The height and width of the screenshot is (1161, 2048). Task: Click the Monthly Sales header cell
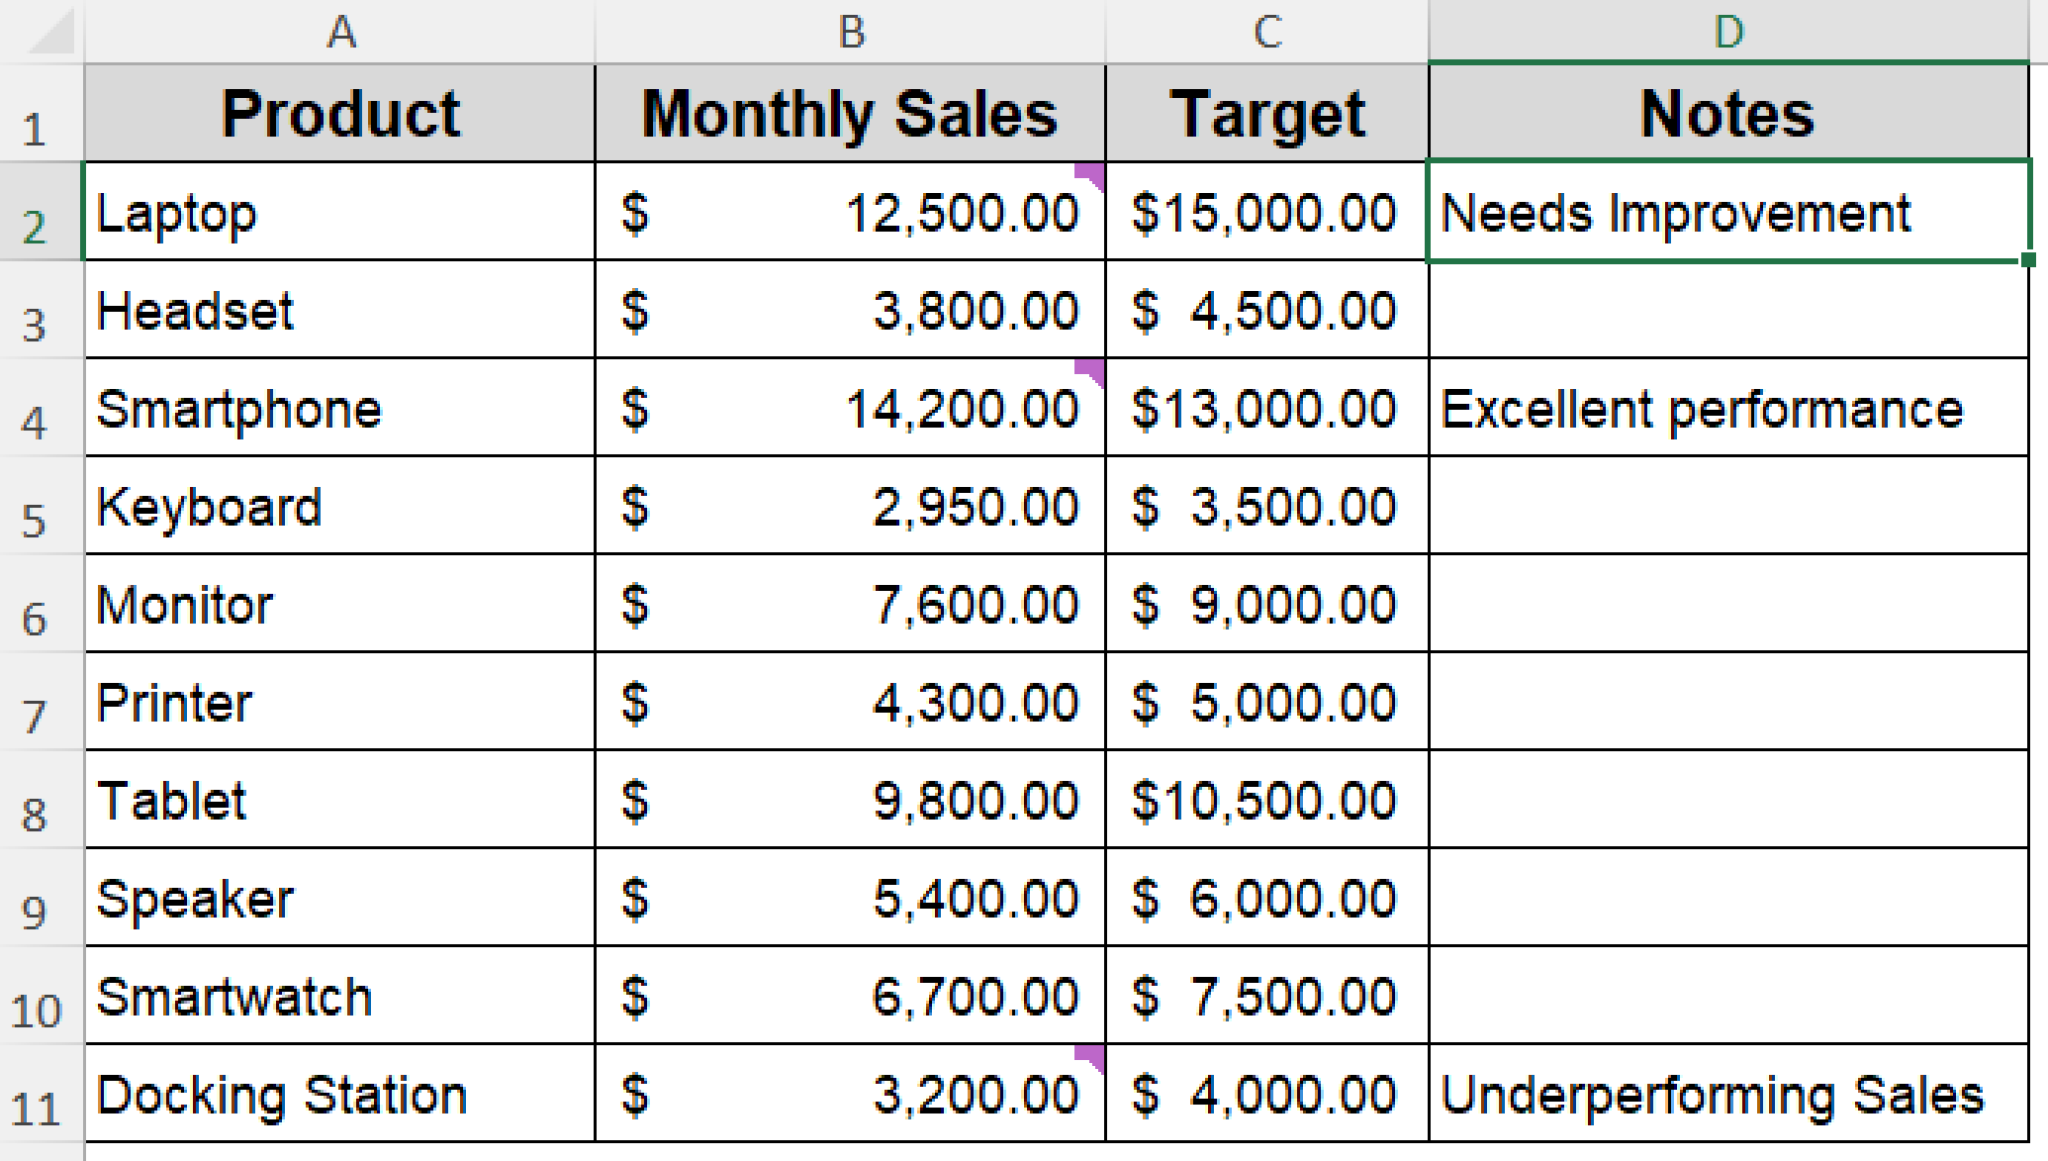coord(850,113)
